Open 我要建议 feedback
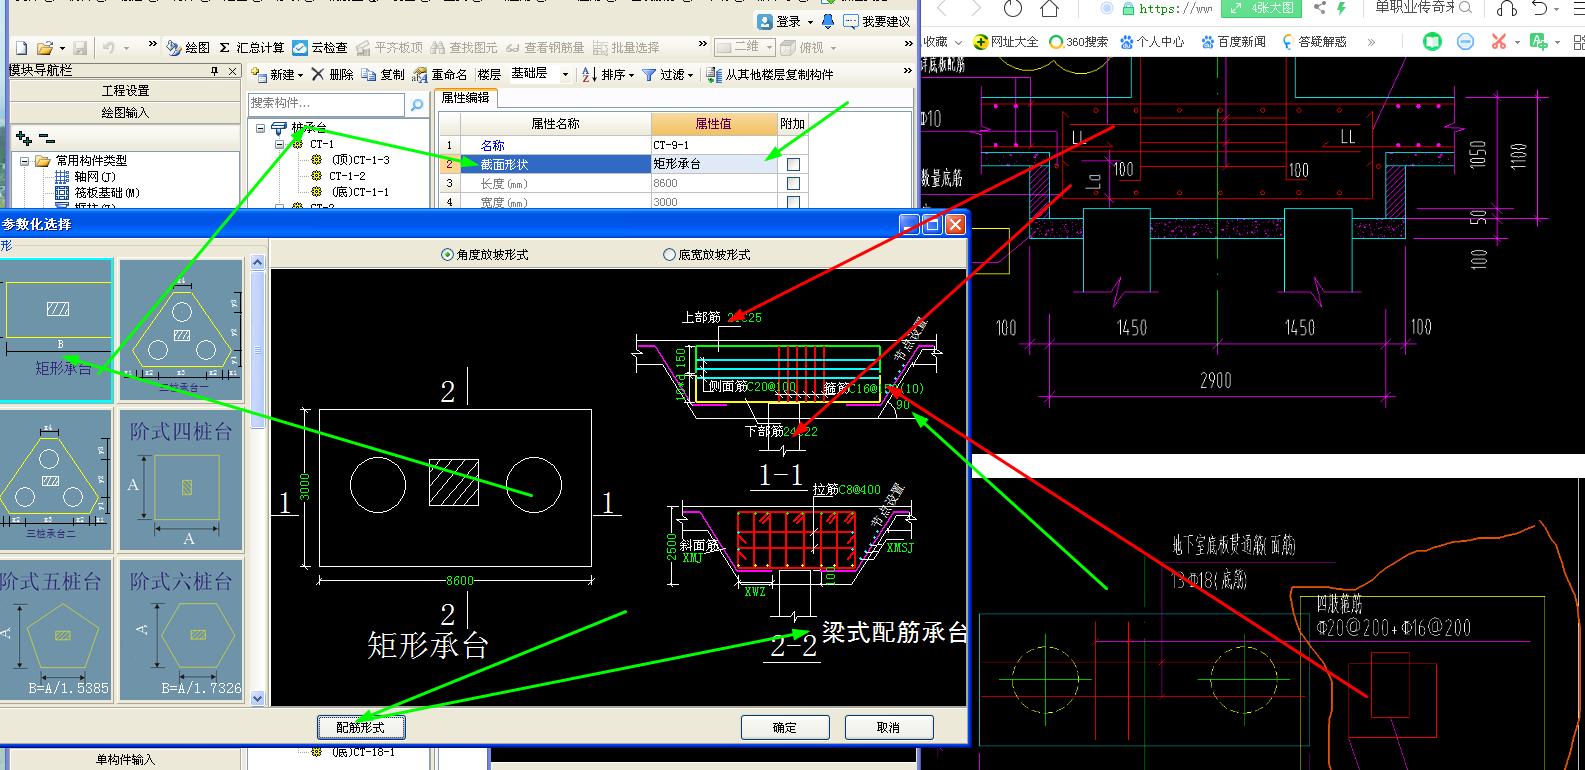 click(877, 21)
